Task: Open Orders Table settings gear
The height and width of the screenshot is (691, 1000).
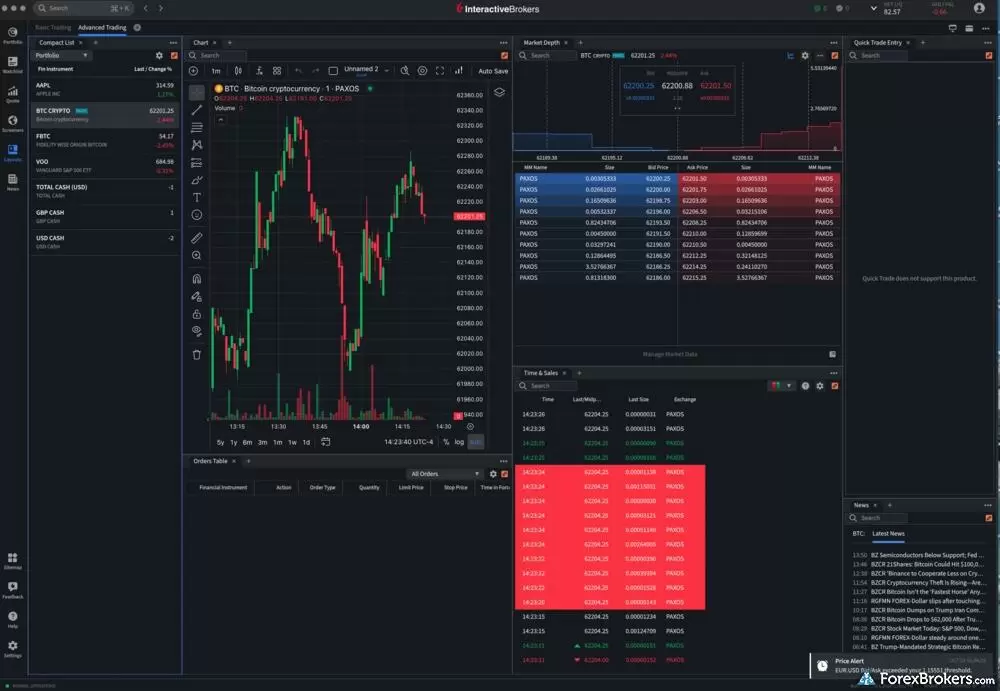Action: [x=493, y=474]
